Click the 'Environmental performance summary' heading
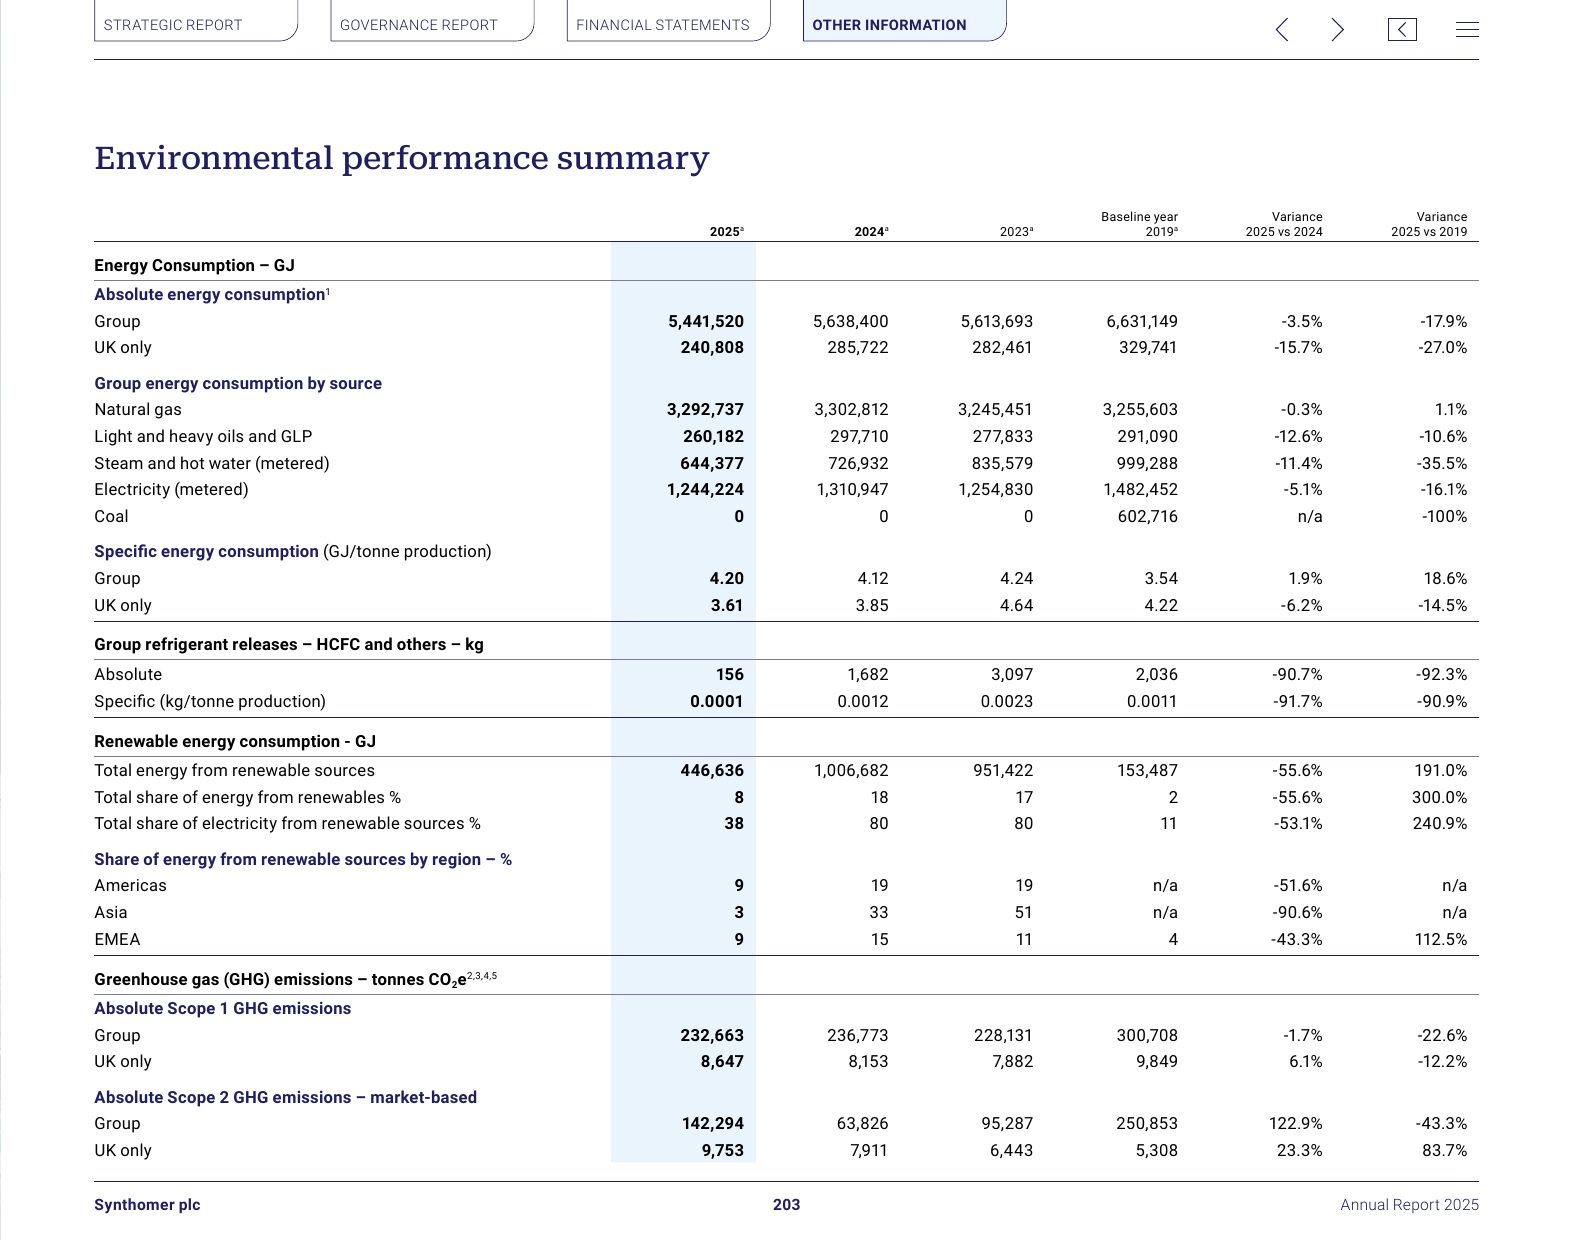This screenshot has width=1574, height=1241. pos(402,158)
